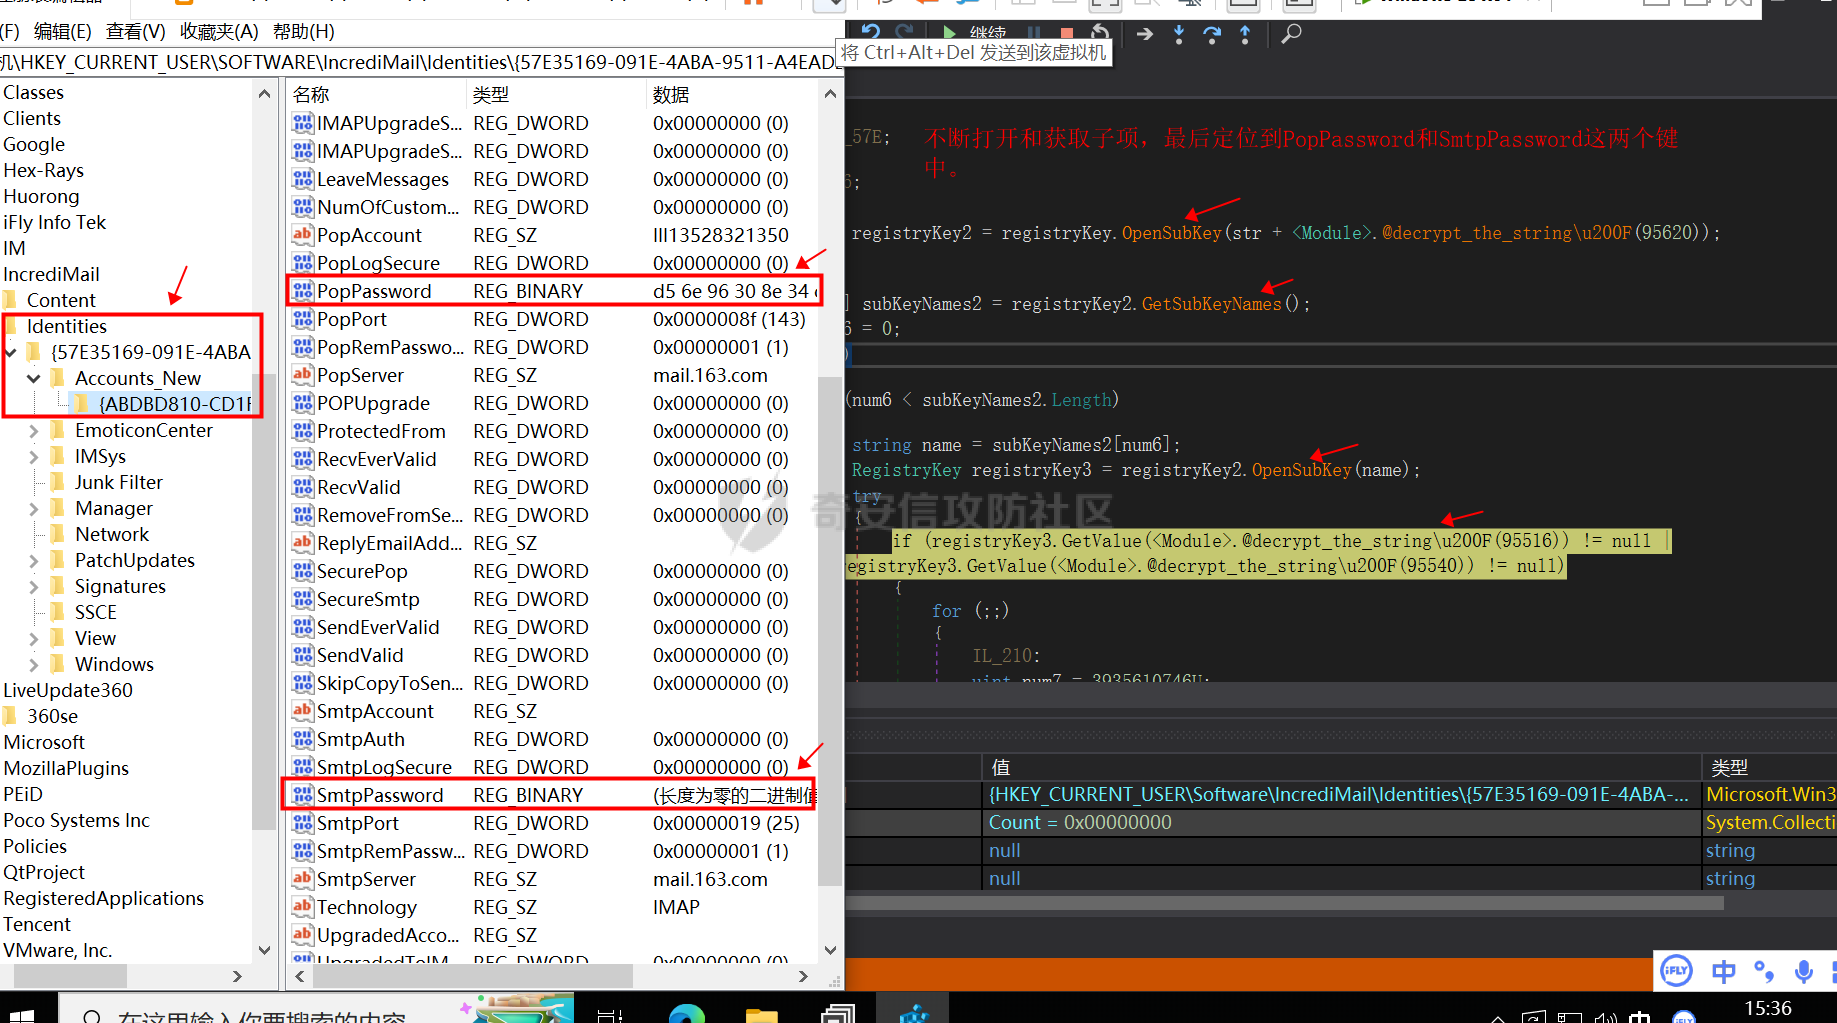Toggle the Chinese 中 input mode icon
This screenshot has width=1837, height=1023.
coord(1723,971)
